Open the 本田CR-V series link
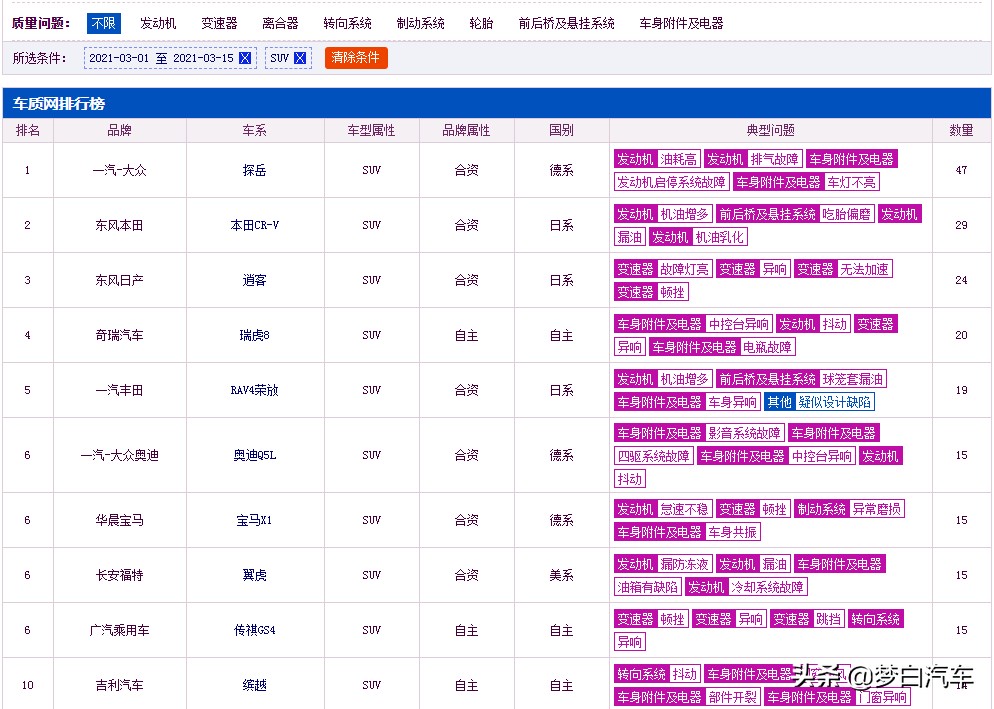The height and width of the screenshot is (709, 994). [x=254, y=225]
